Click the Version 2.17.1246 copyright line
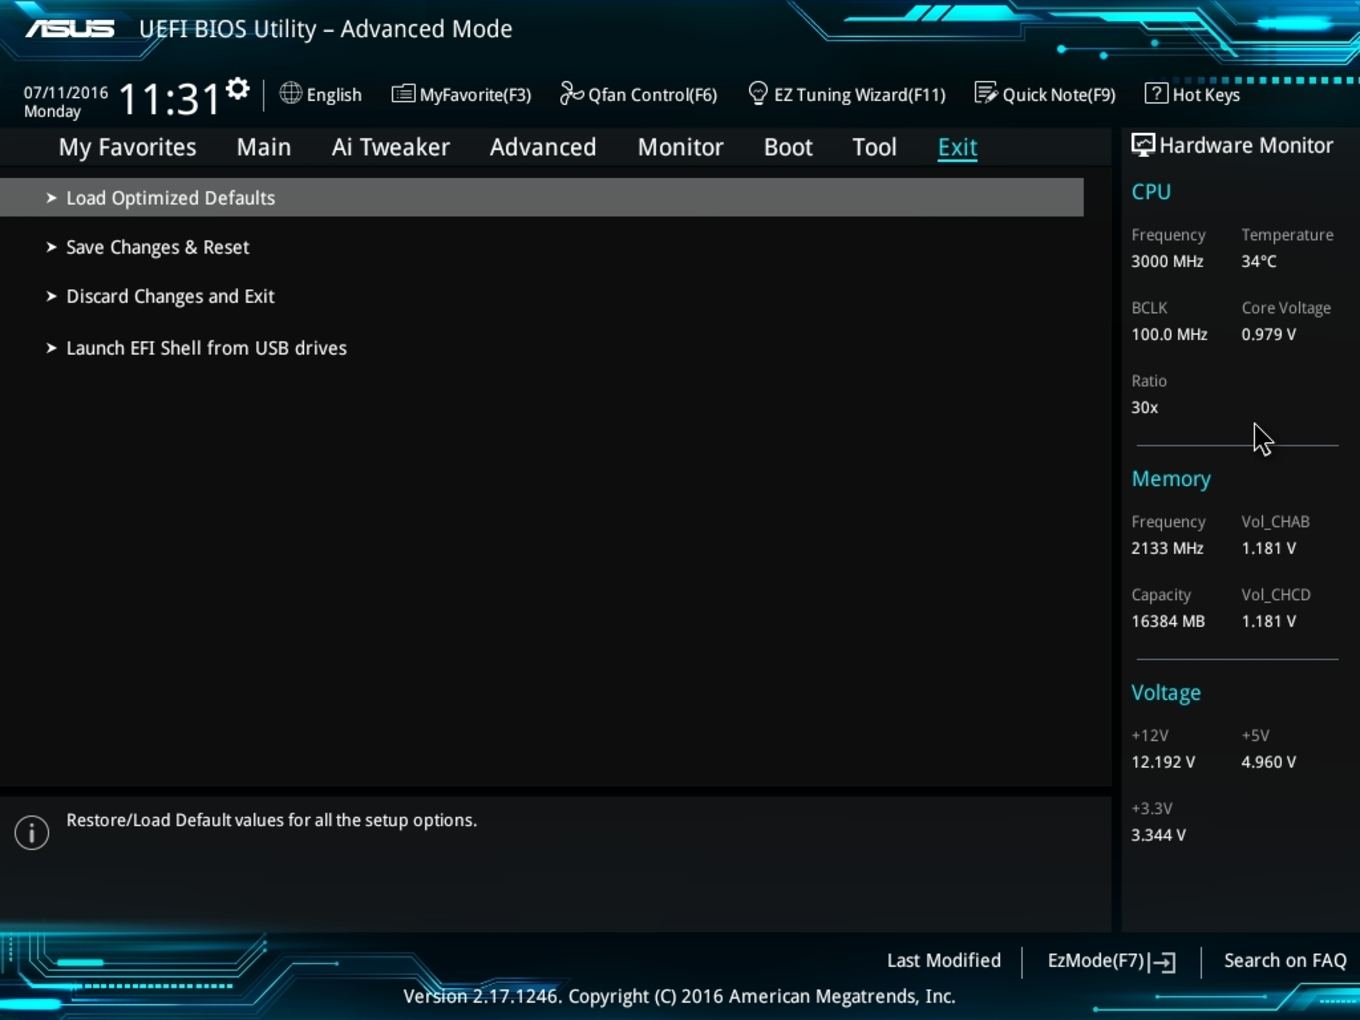1360x1020 pixels. (x=679, y=996)
